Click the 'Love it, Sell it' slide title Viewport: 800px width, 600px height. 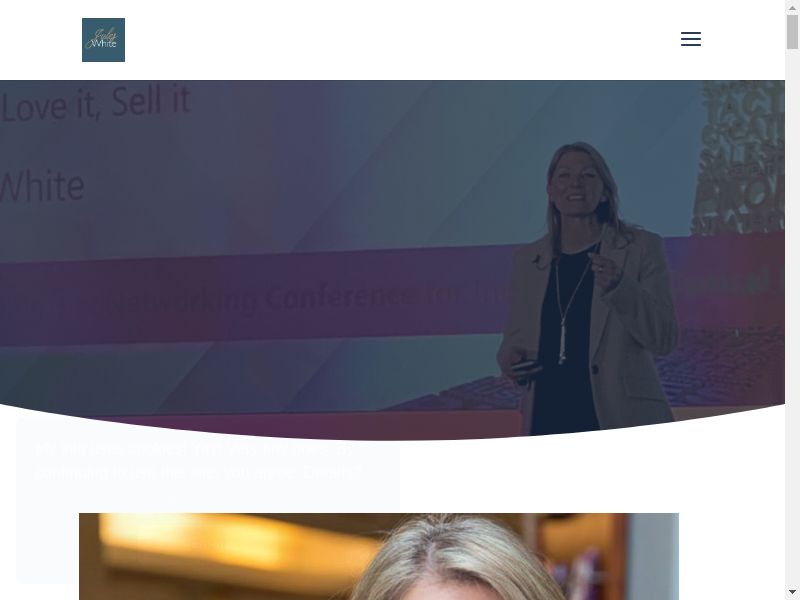96,105
